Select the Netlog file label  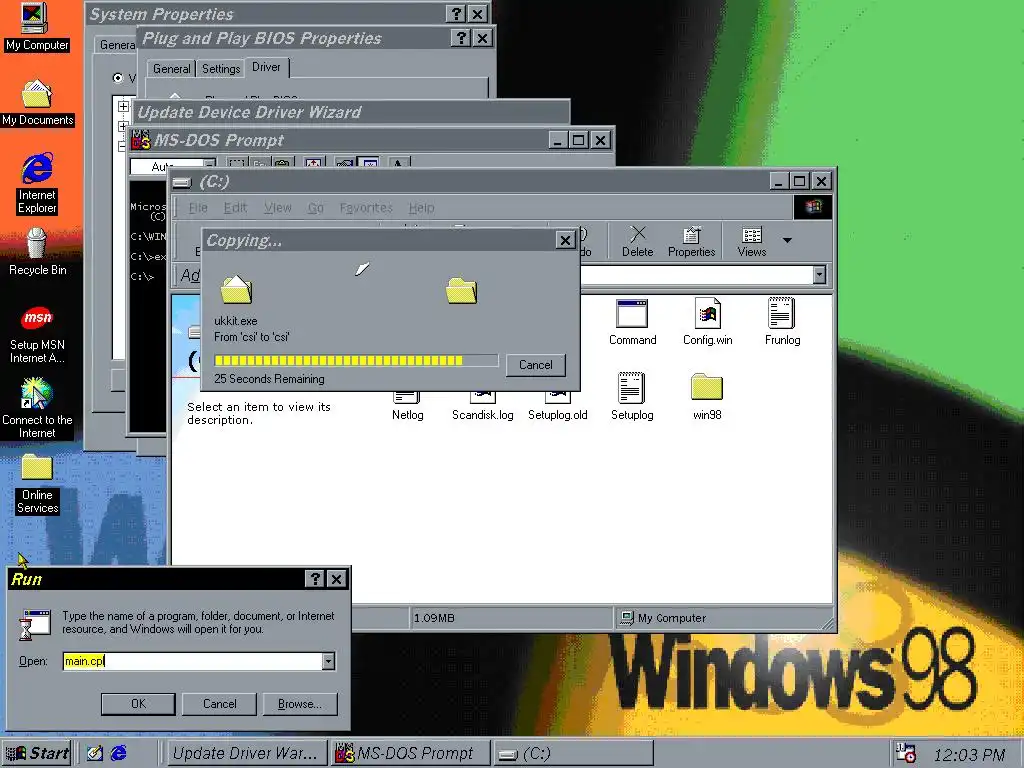click(x=408, y=415)
